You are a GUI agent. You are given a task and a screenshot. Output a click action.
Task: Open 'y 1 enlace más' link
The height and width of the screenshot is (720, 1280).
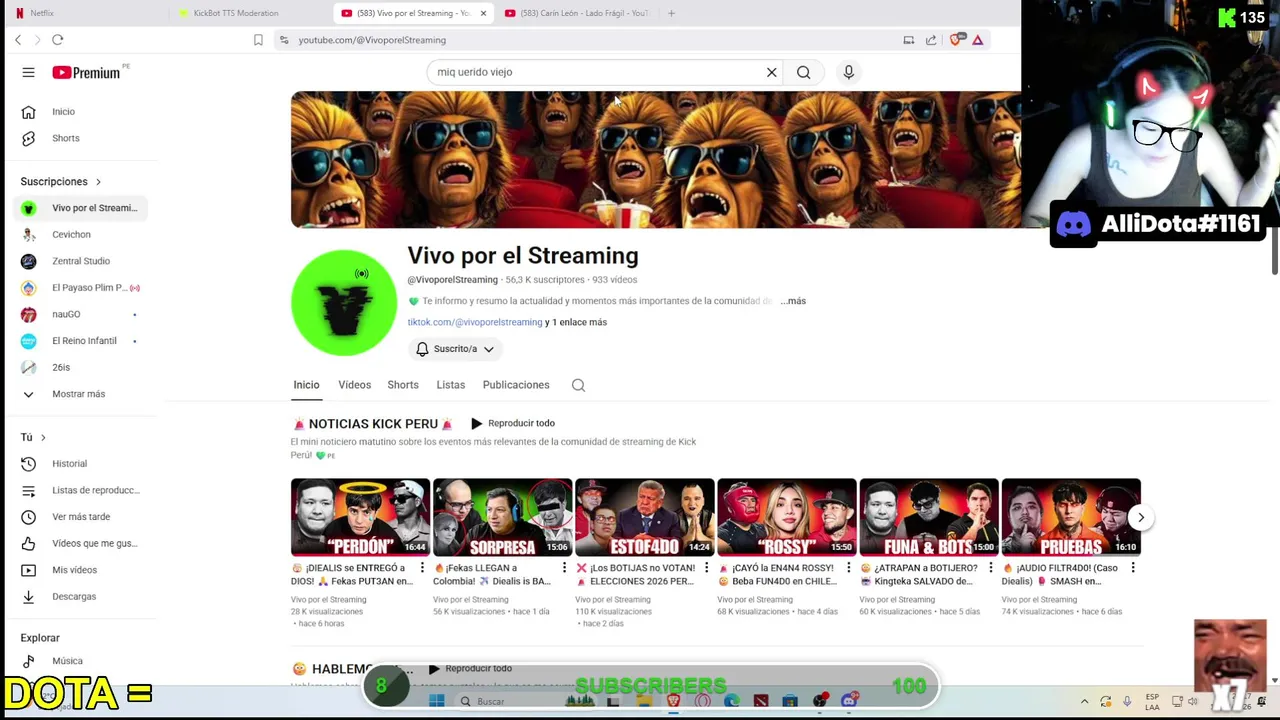(576, 322)
